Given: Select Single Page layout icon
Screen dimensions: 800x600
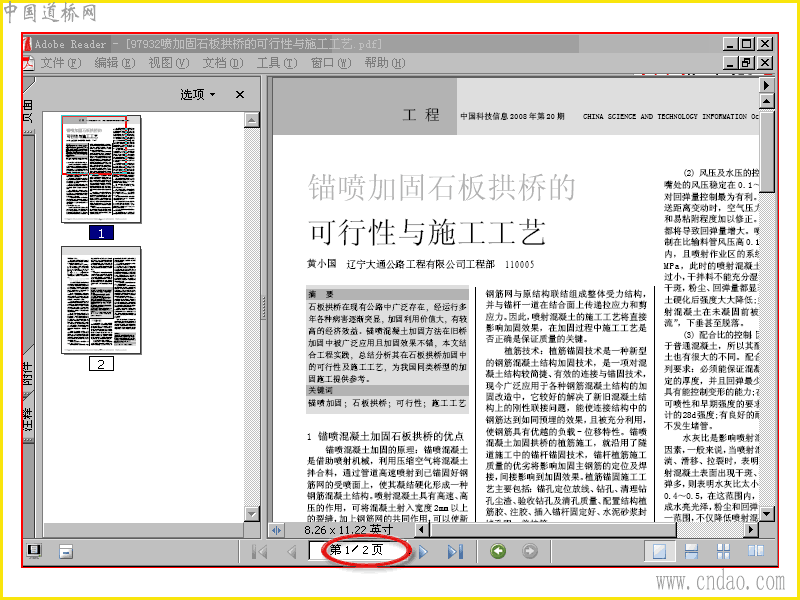Looking at the screenshot, I should tap(659, 551).
